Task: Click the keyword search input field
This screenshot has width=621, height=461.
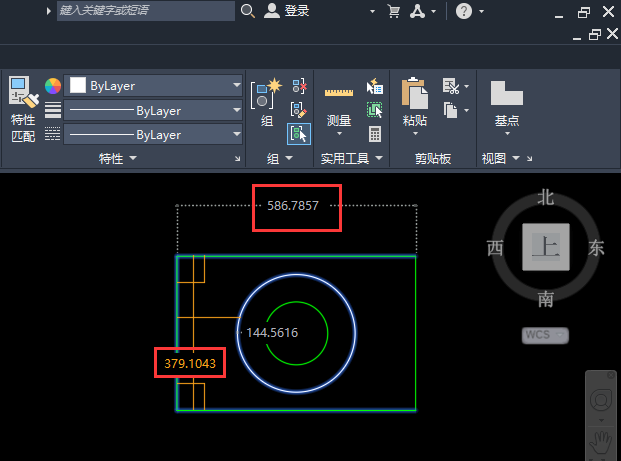Action: 146,11
